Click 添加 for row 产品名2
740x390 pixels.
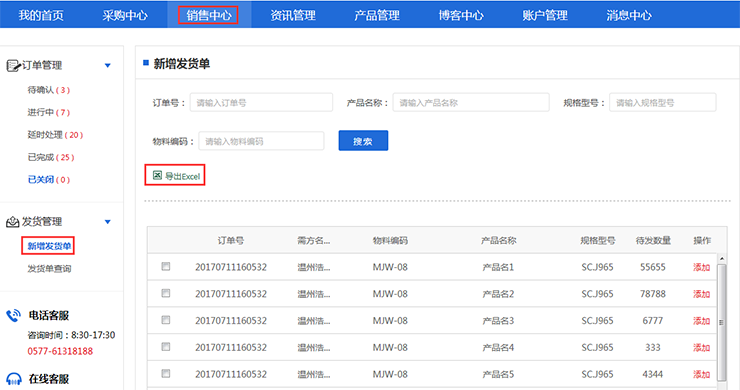click(701, 294)
